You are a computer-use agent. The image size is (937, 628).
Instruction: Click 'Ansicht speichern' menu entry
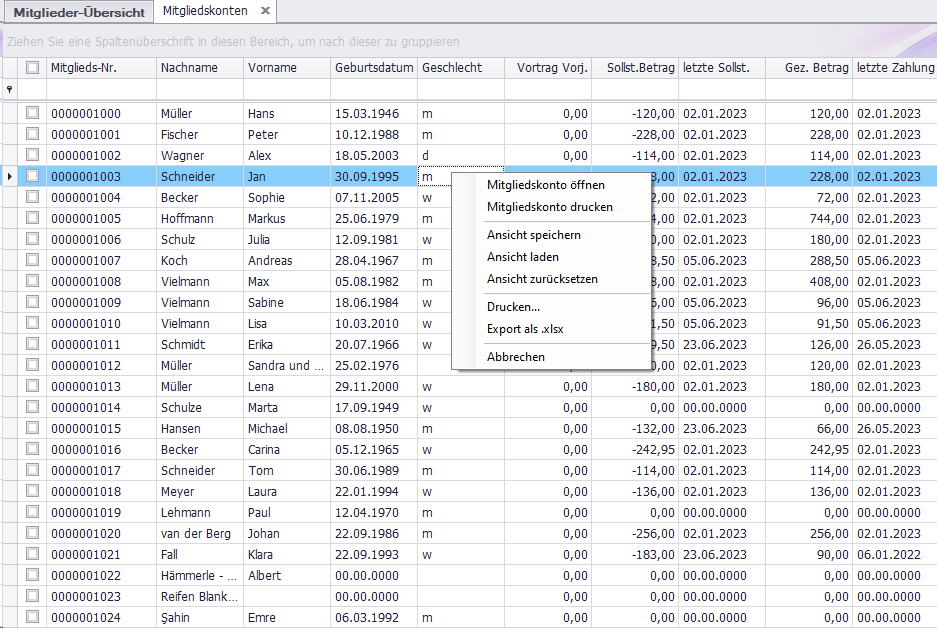tap(533, 235)
